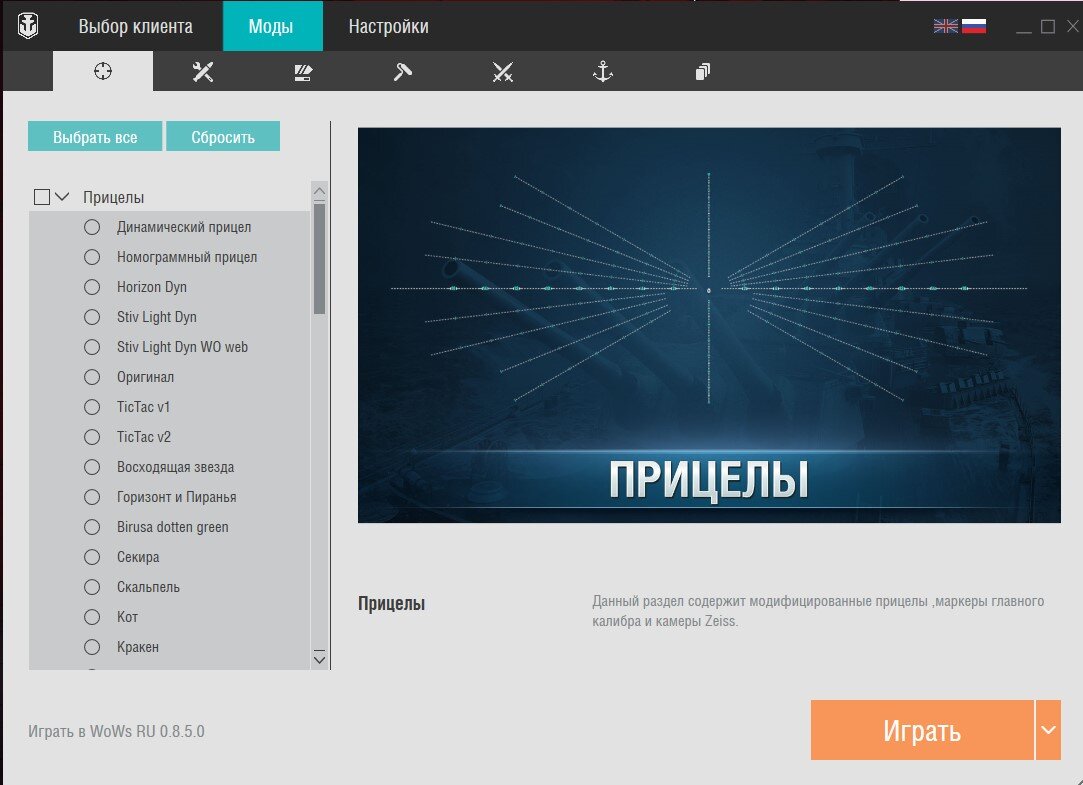Select Восходящая звезда radio button
The width and height of the screenshot is (1083, 785).
(x=92, y=467)
